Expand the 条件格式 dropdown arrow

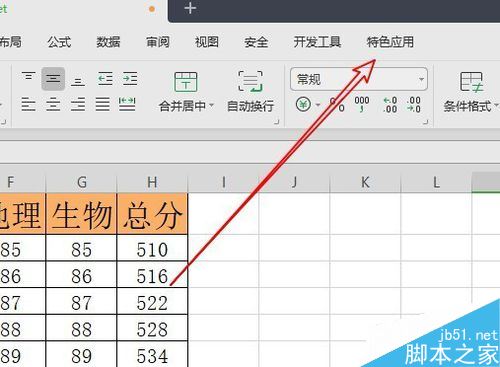pos(496,106)
